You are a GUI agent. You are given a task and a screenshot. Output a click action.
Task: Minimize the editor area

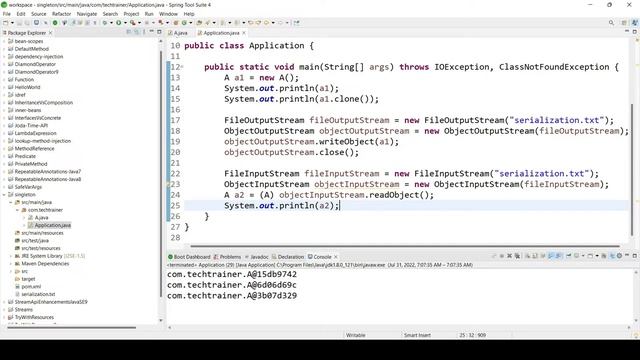tap(627, 31)
